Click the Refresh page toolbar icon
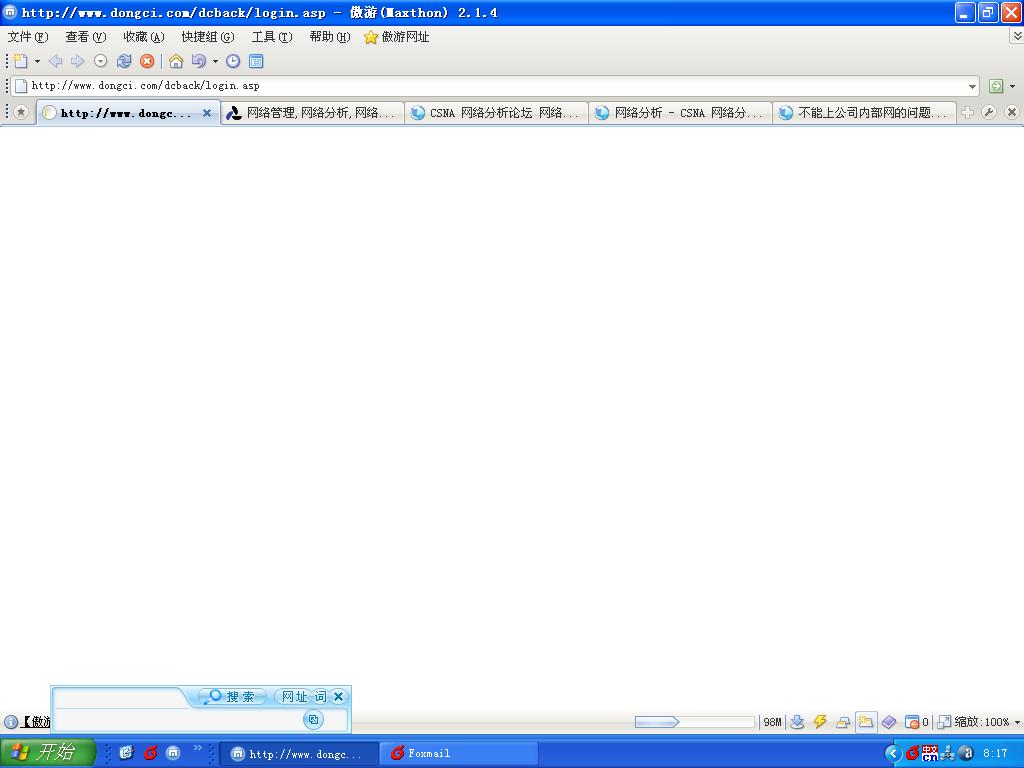This screenshot has width=1024, height=768. pos(124,61)
